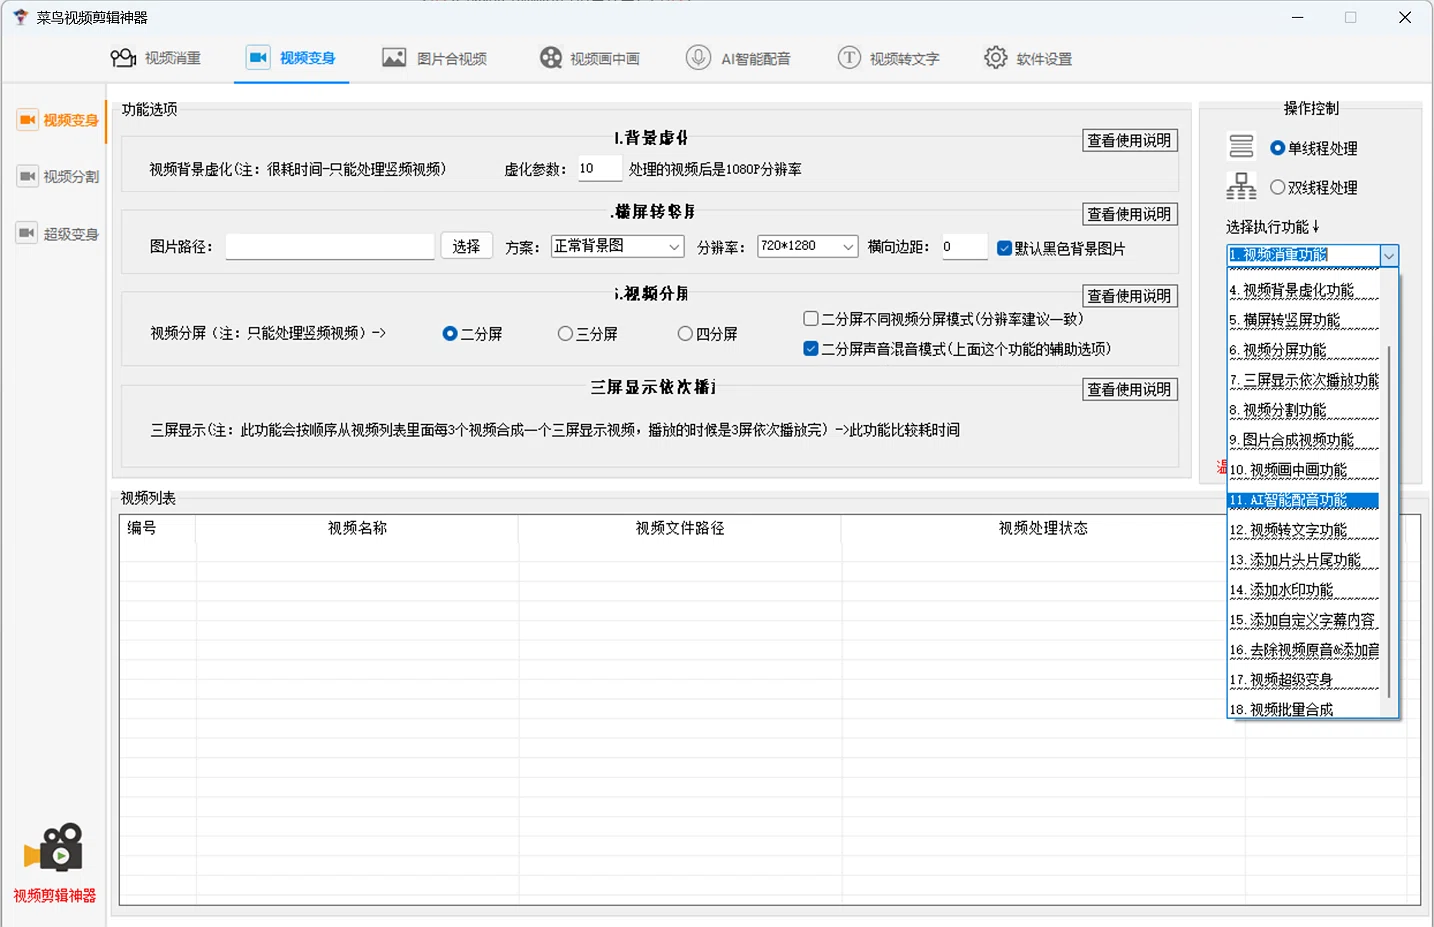The height and width of the screenshot is (927, 1434).
Task: Open the 视频消重 toolbar icon
Action: pos(123,58)
